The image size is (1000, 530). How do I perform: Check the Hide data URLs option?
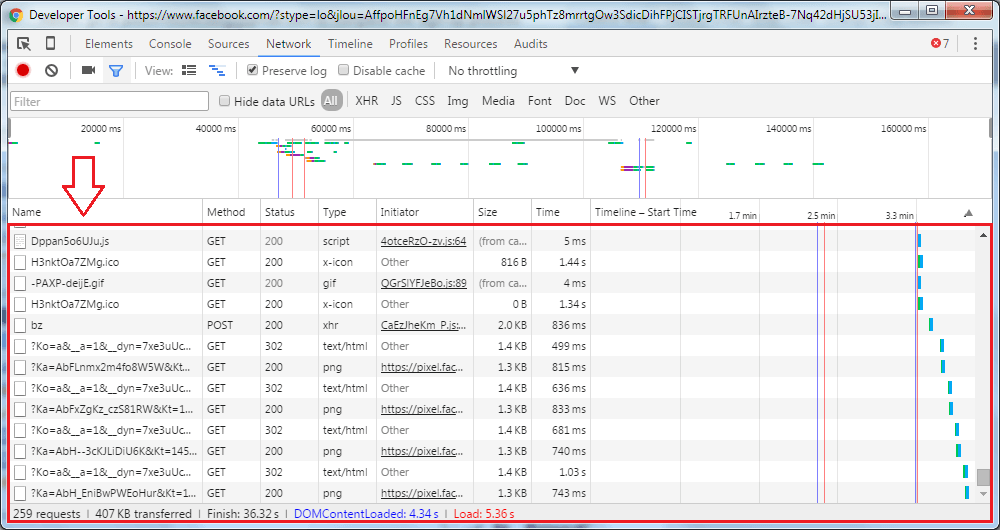coord(225,101)
